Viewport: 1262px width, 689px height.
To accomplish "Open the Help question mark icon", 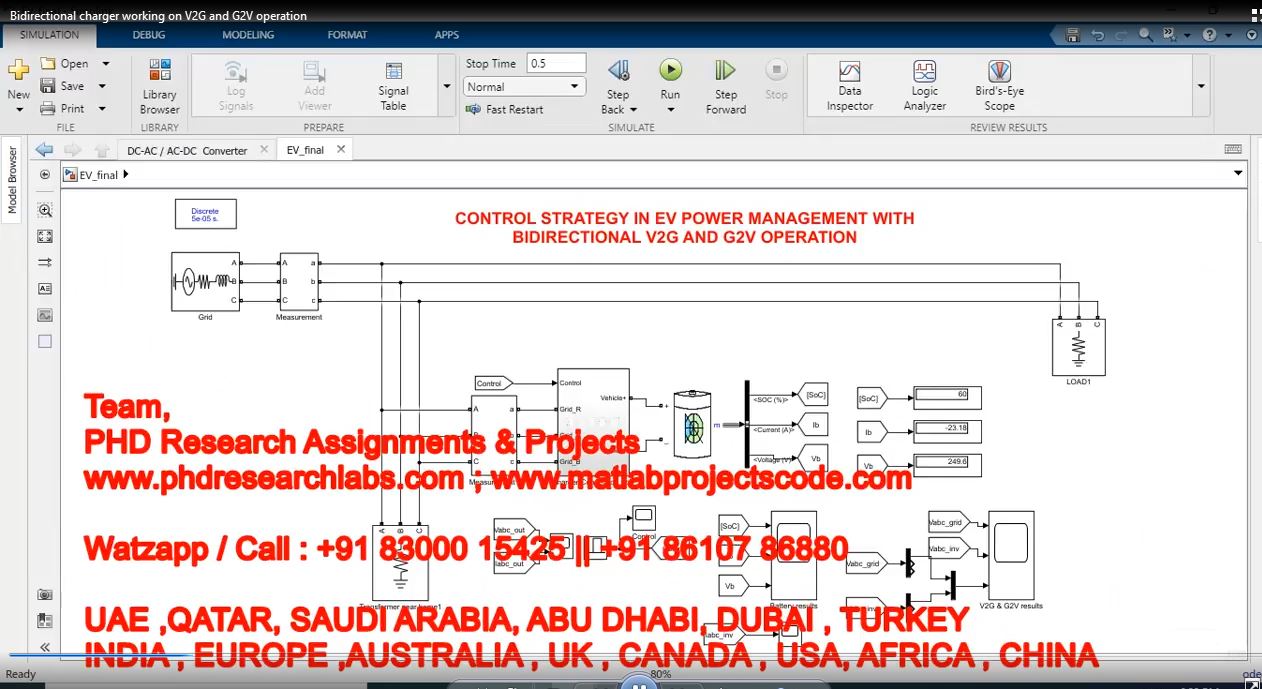I will pos(1209,35).
